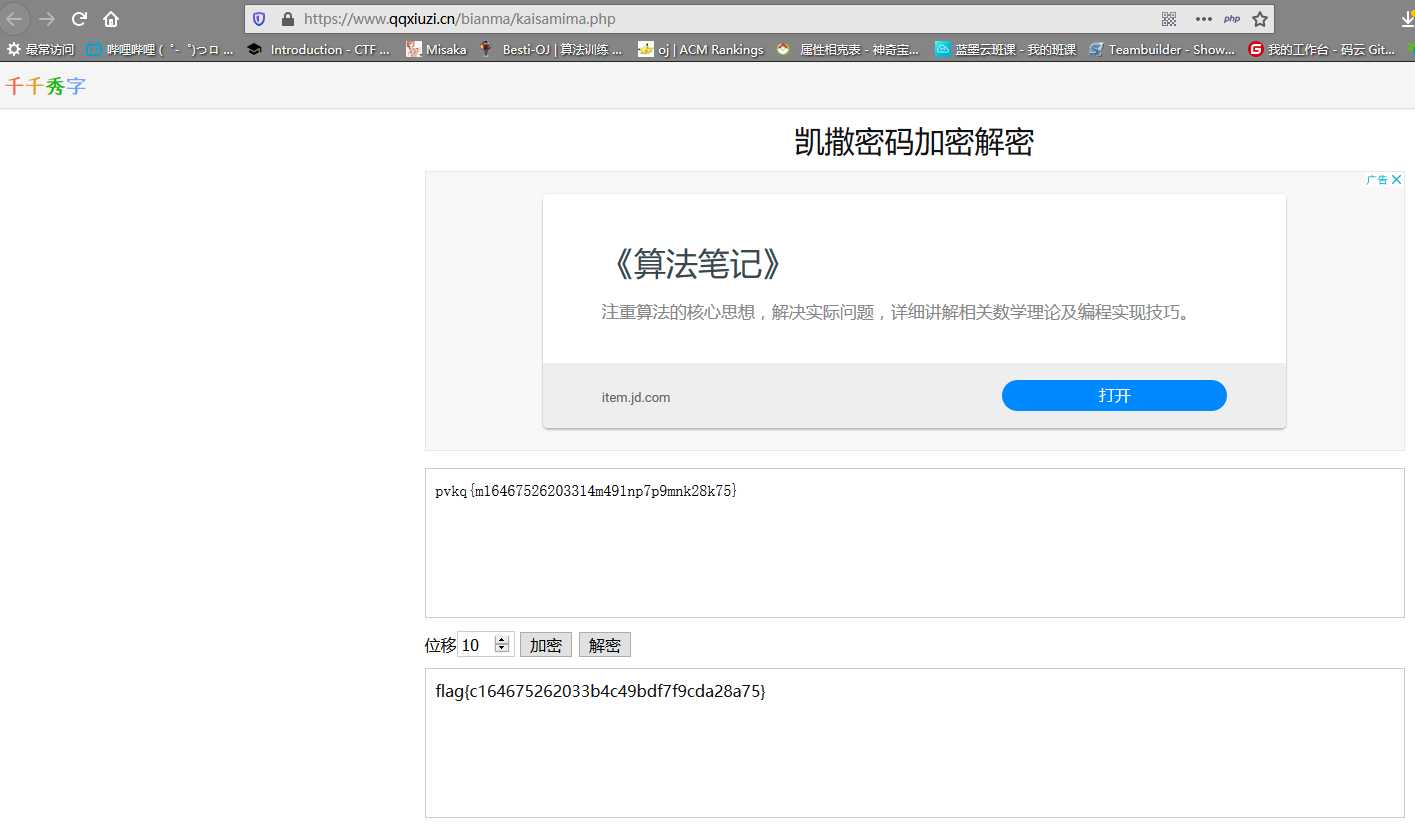Click the ad description text about 算法

click(x=899, y=312)
